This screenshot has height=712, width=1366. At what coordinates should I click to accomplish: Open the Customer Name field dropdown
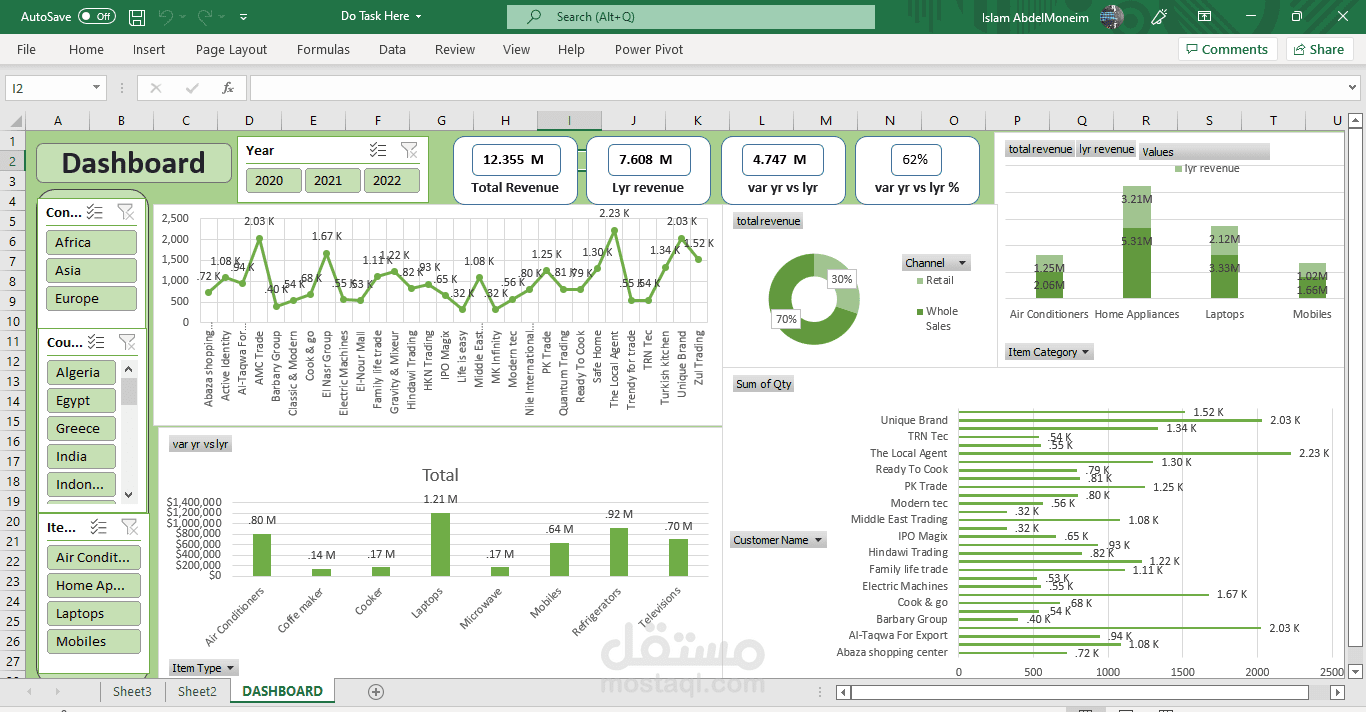click(x=778, y=540)
